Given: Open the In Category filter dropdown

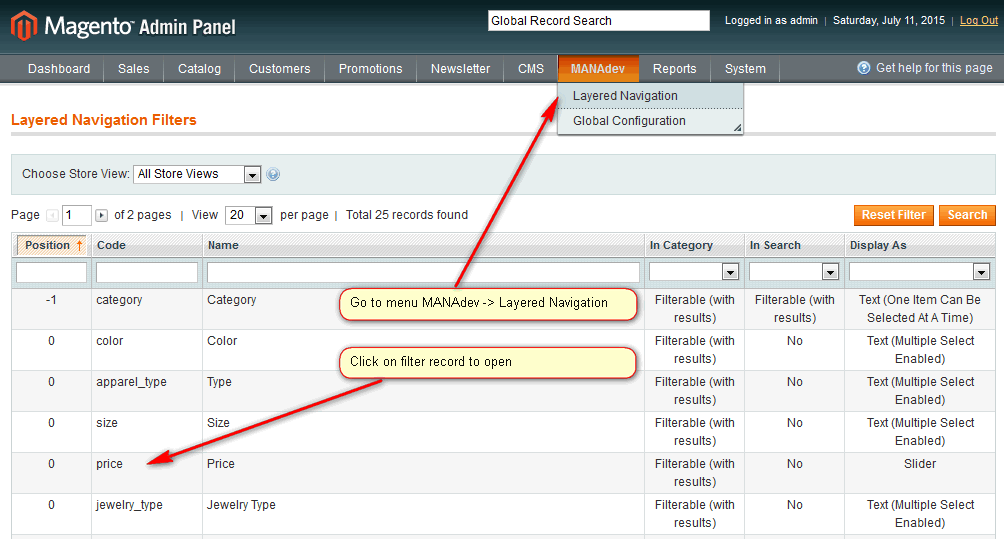Looking at the screenshot, I should pyautogui.click(x=694, y=272).
